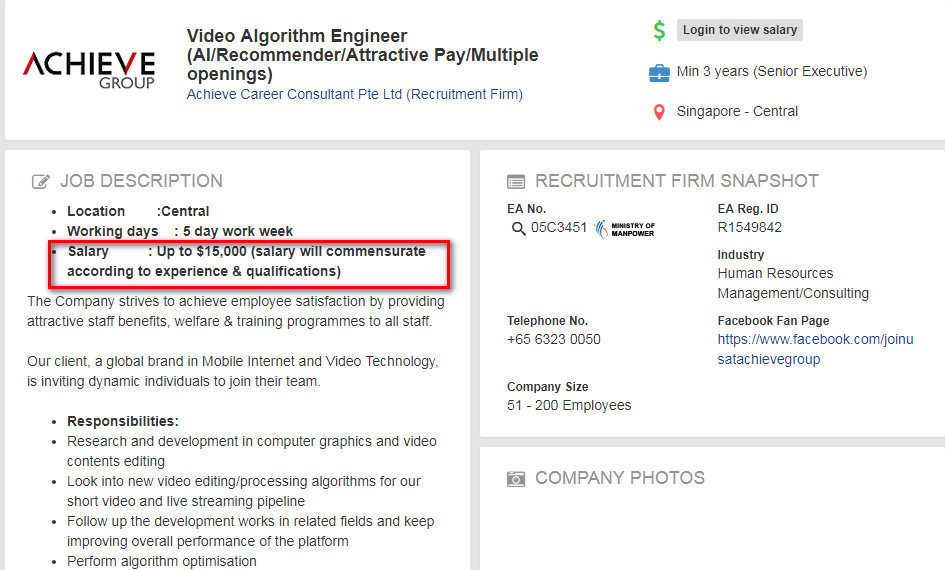This screenshot has height=570, width=945.
Task: Click the red location pin icon
Action: click(x=659, y=112)
